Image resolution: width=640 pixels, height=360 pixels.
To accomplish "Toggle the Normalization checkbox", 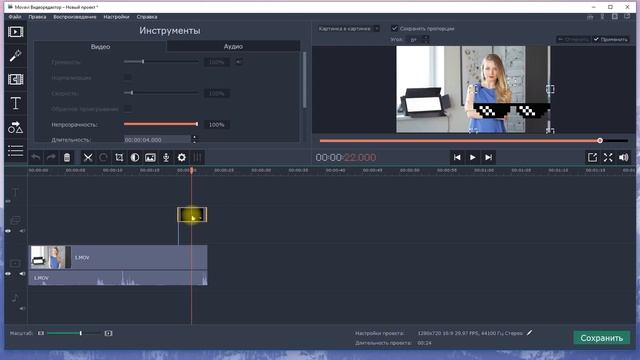I will pos(128,77).
